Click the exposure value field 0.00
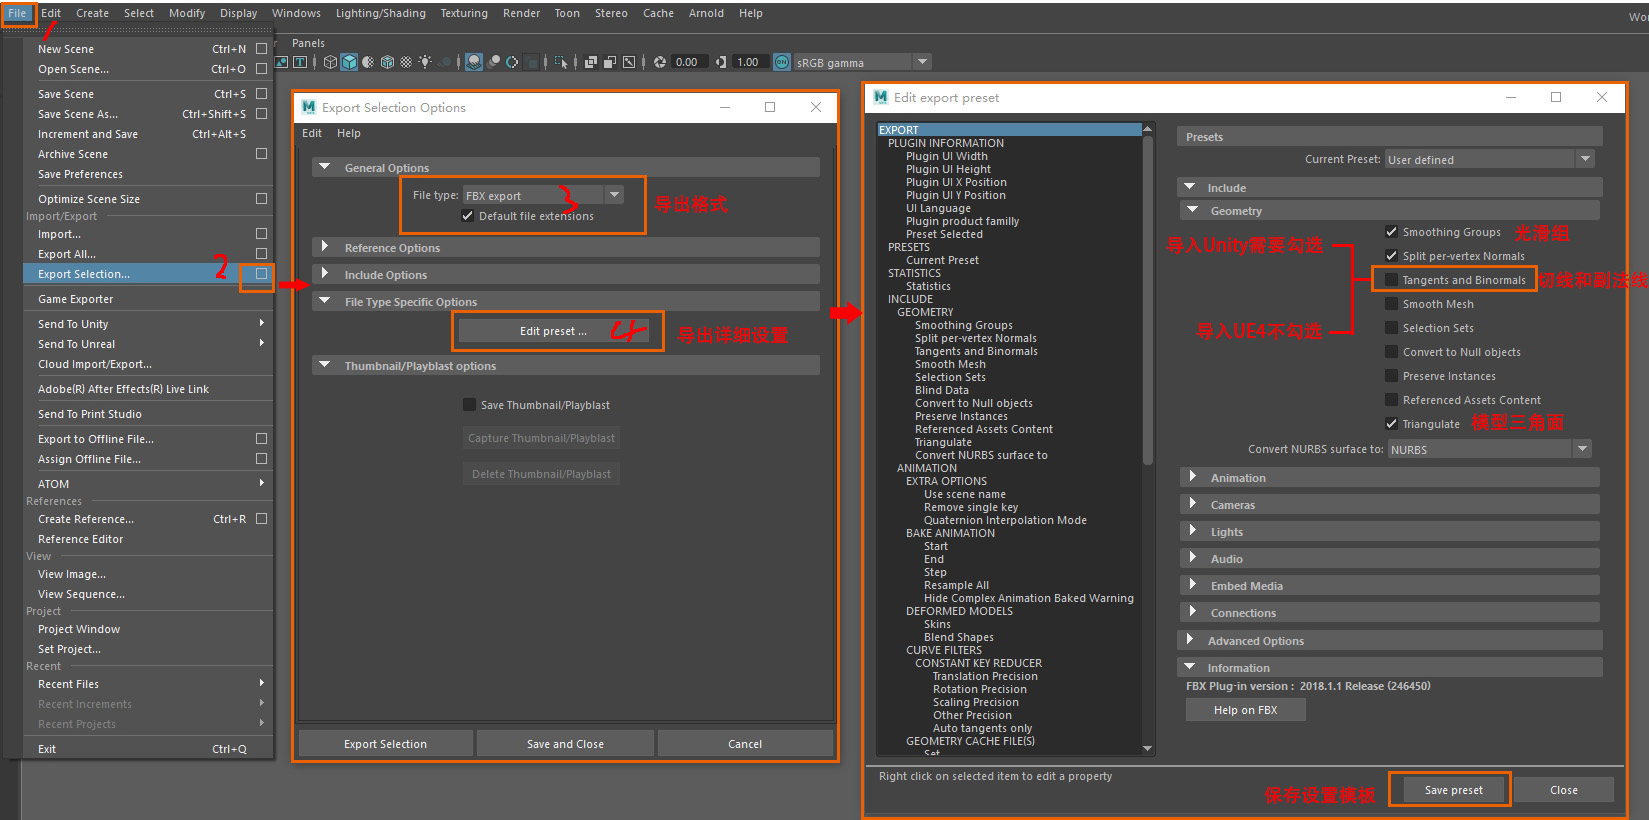The image size is (1649, 820). (689, 62)
